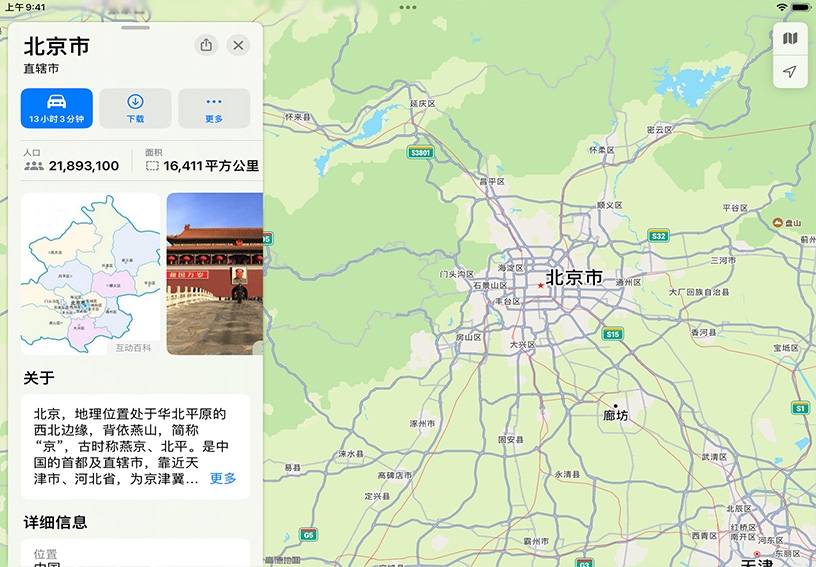Select the 密云区 label on the map
The image size is (816, 567).
point(659,130)
